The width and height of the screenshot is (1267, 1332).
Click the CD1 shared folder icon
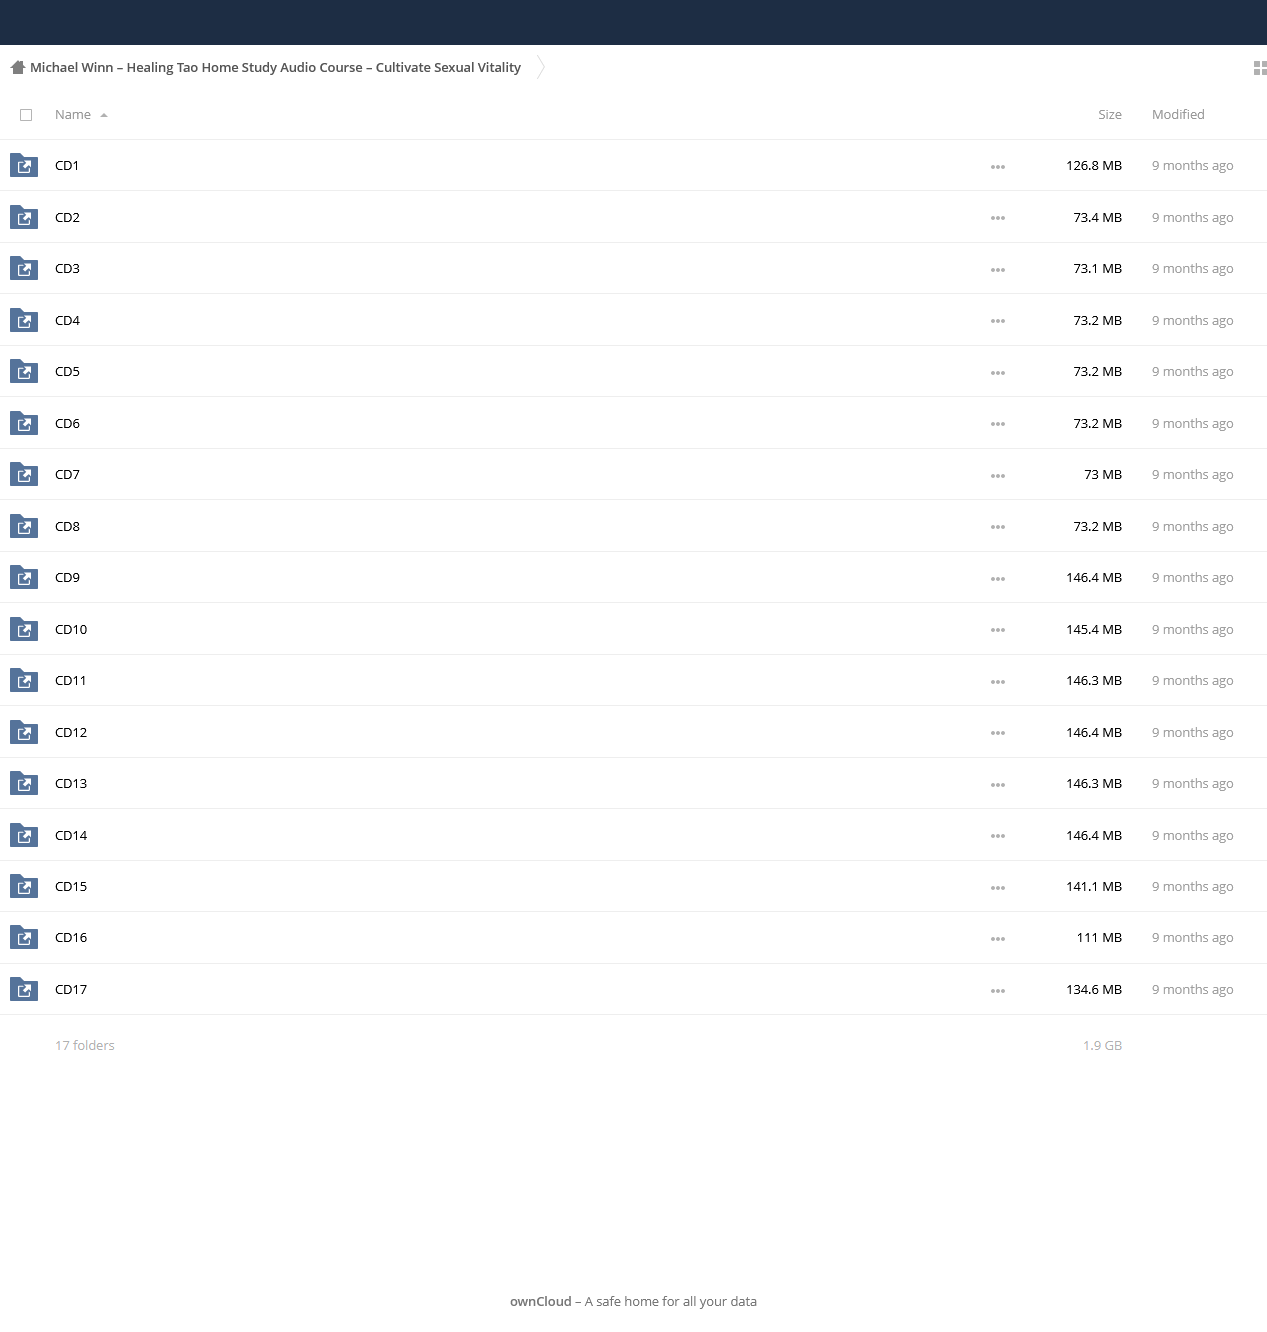tap(24, 165)
